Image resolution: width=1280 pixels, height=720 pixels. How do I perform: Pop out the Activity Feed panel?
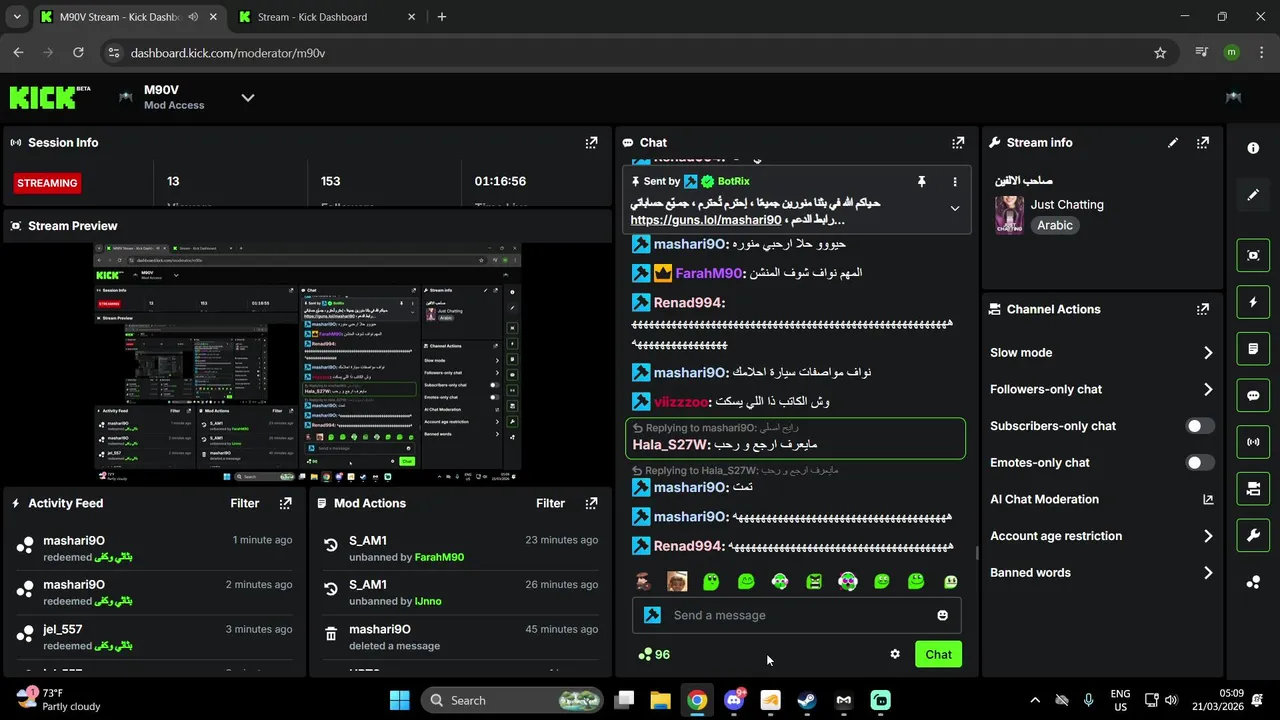click(286, 503)
